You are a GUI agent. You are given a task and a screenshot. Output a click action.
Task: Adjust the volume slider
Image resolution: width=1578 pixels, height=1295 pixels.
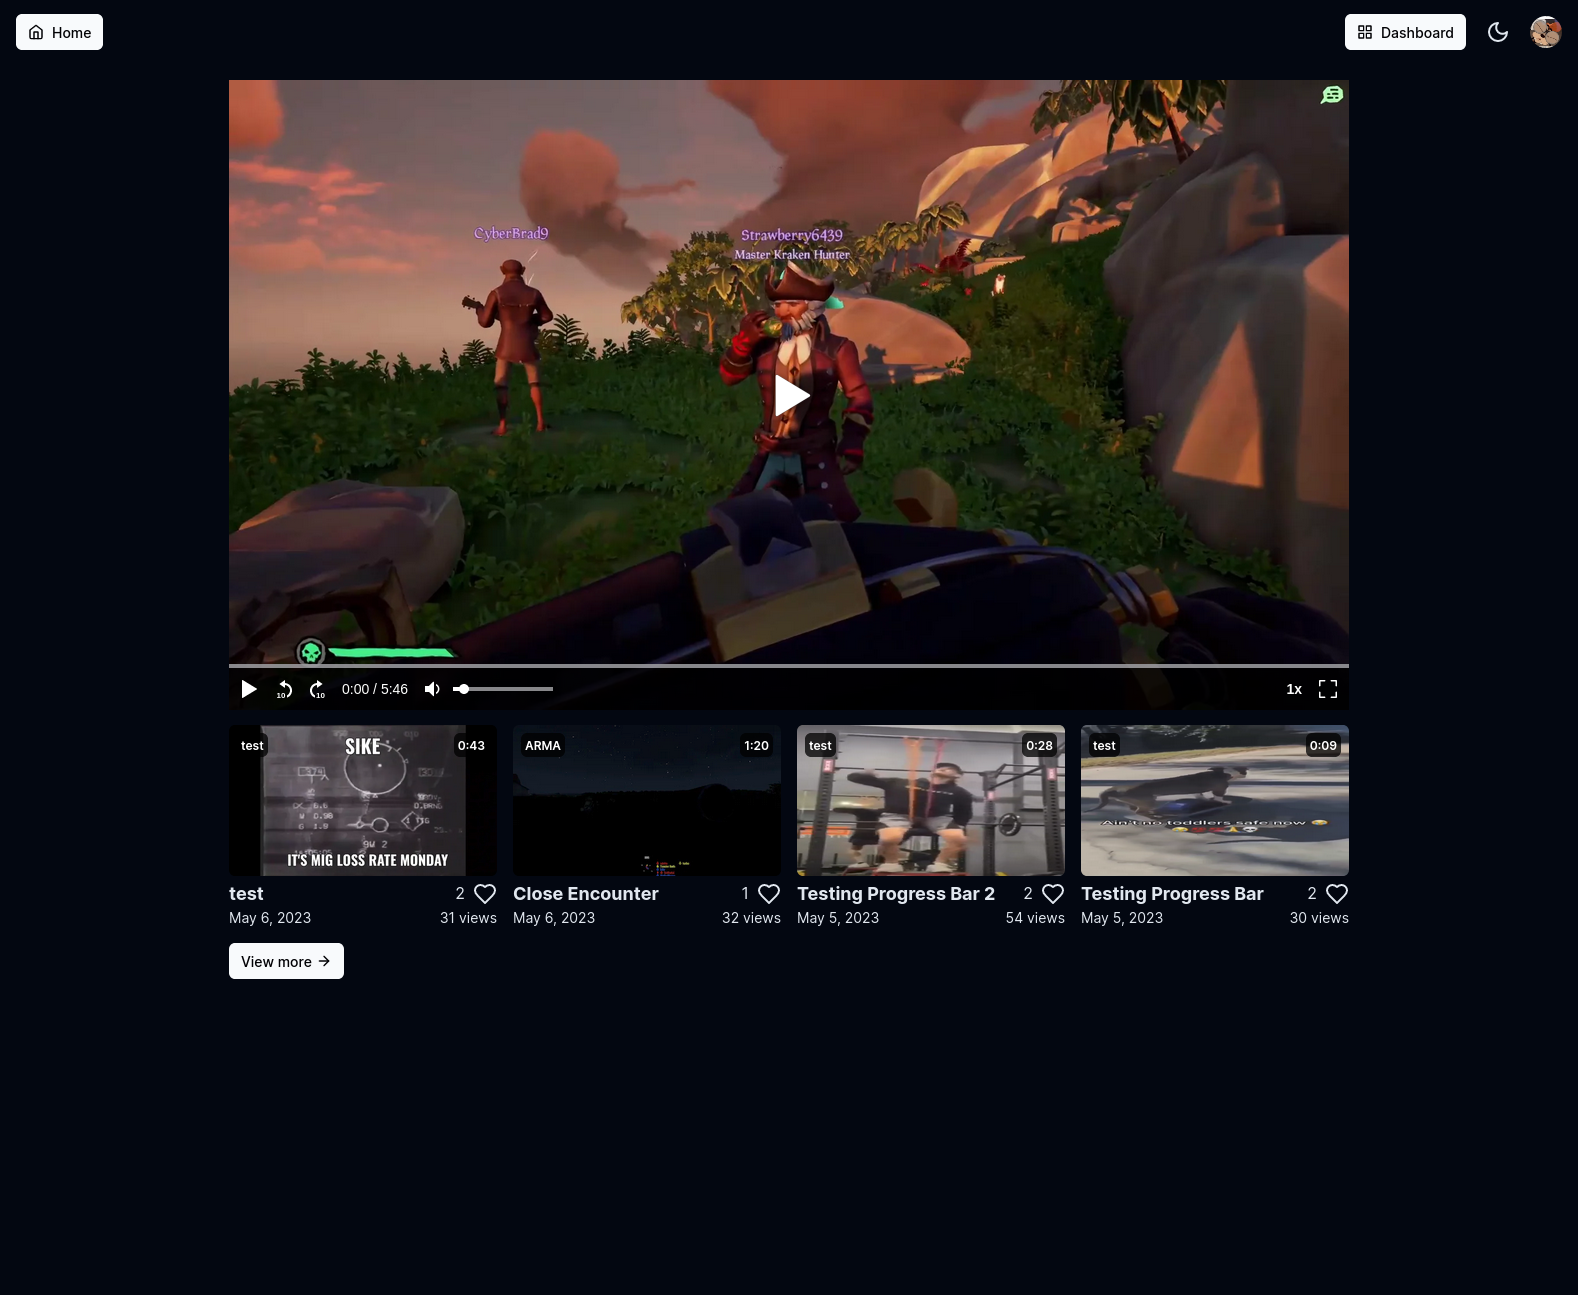coord(503,689)
